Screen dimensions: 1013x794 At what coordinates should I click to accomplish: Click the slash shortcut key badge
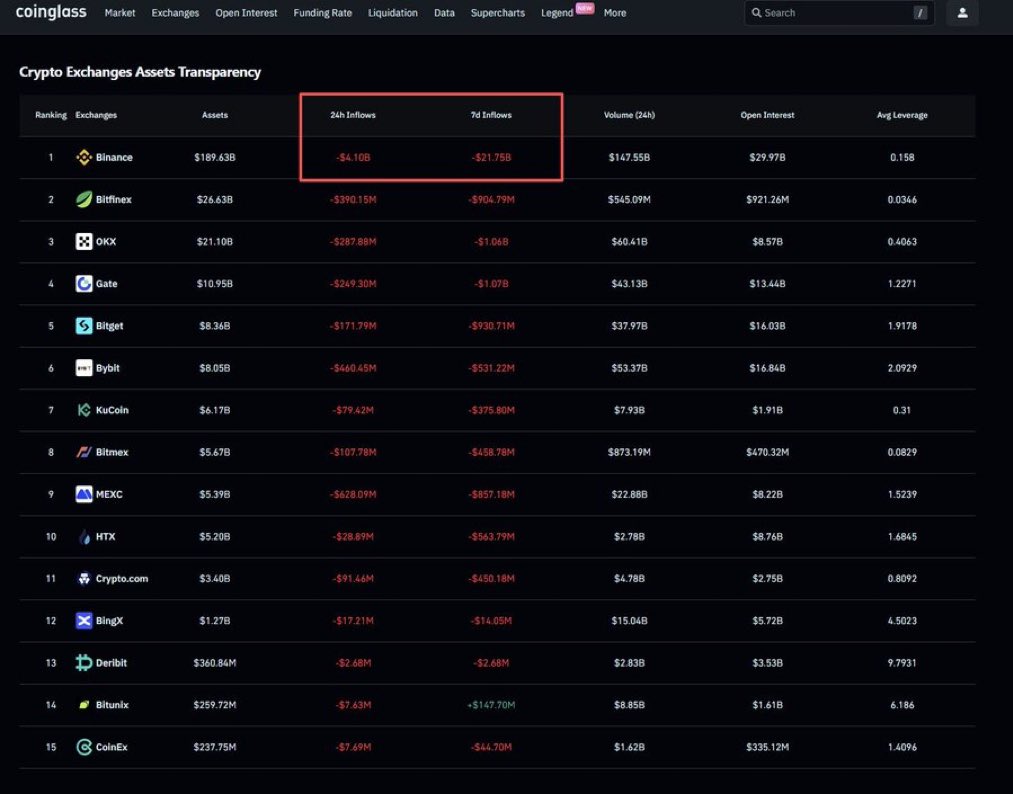[920, 13]
